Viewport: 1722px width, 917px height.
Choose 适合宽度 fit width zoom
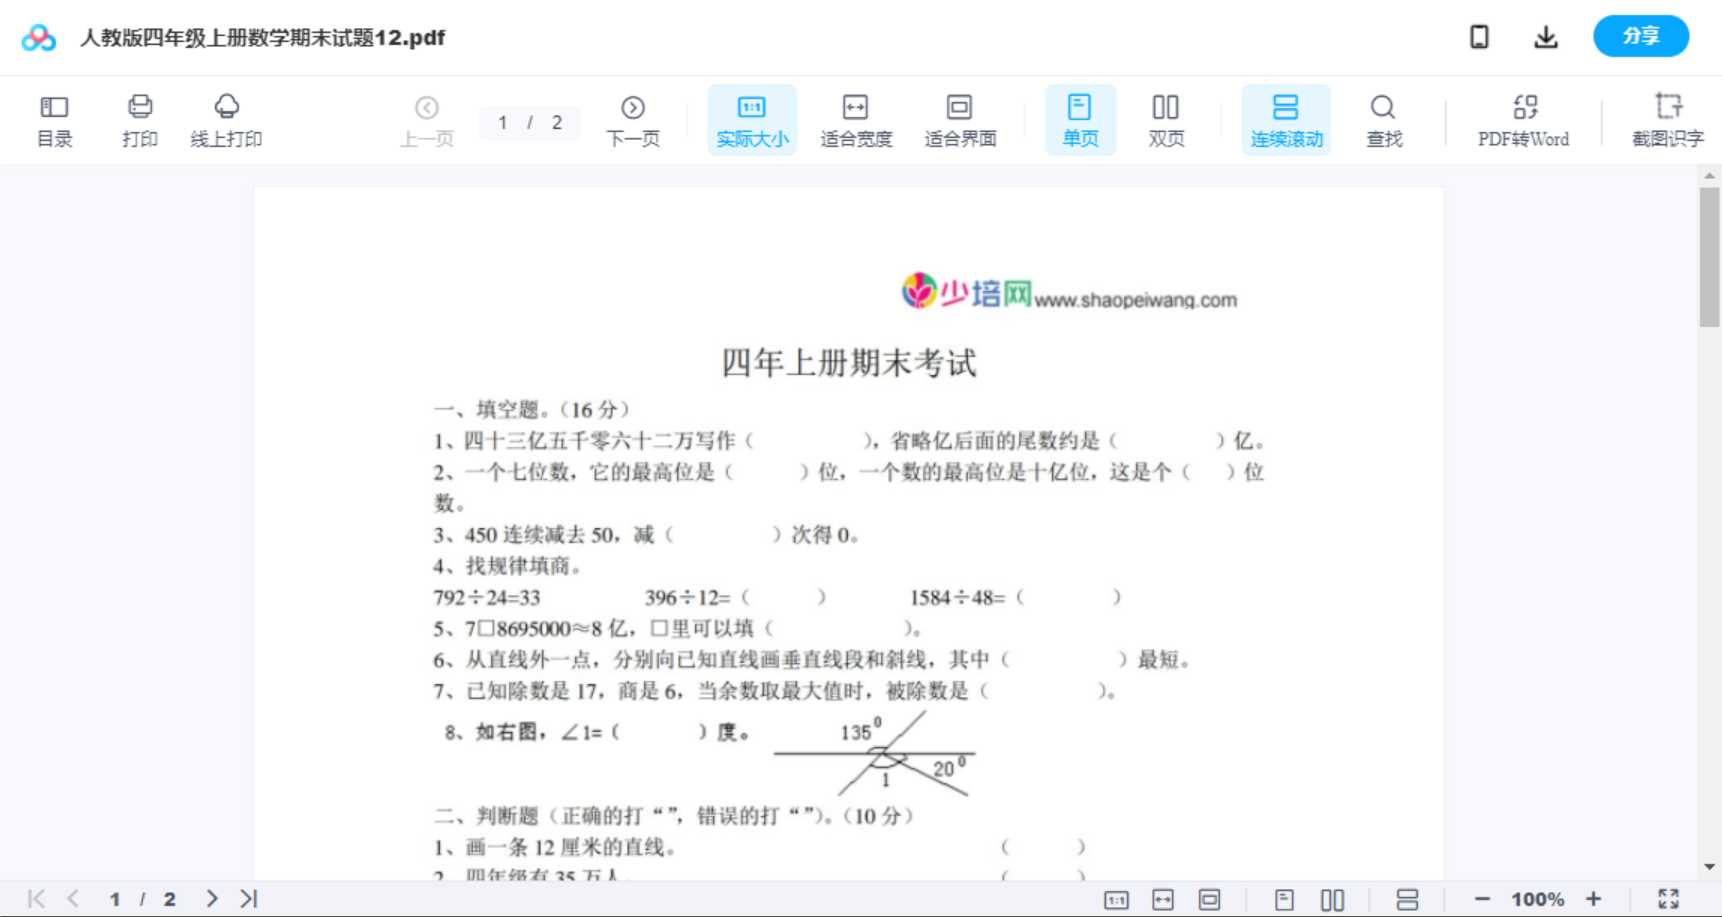click(856, 119)
